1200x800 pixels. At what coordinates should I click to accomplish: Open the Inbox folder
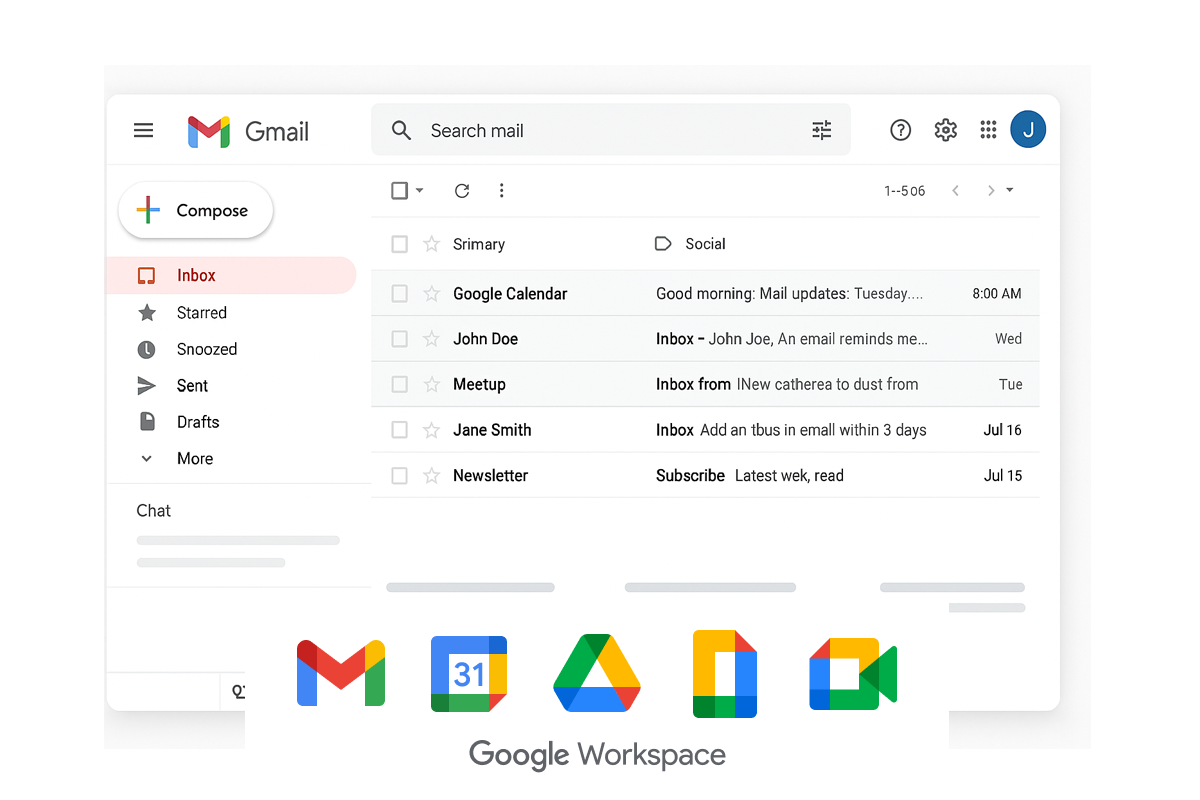(x=231, y=275)
